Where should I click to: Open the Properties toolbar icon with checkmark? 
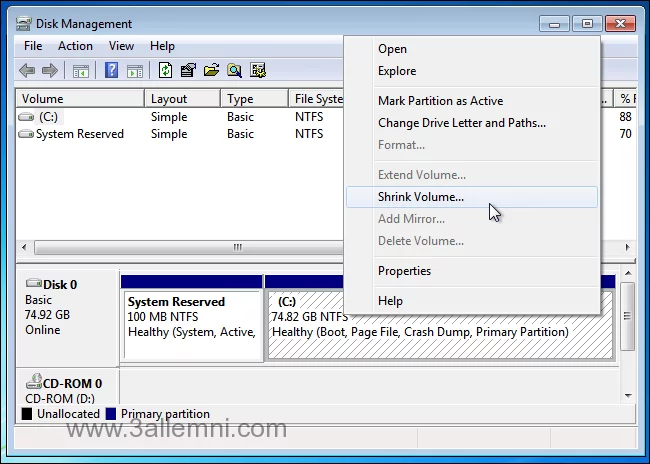(188, 70)
